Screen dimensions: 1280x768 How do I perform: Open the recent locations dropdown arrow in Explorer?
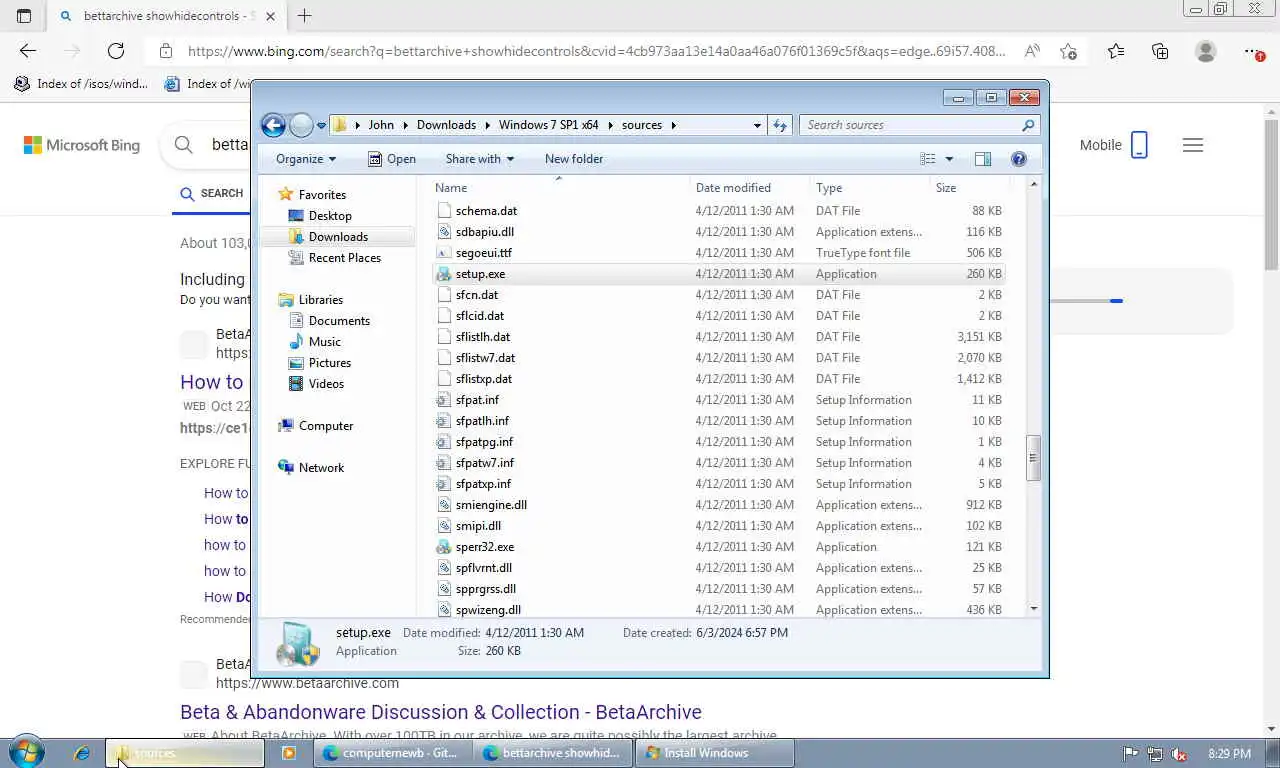321,125
